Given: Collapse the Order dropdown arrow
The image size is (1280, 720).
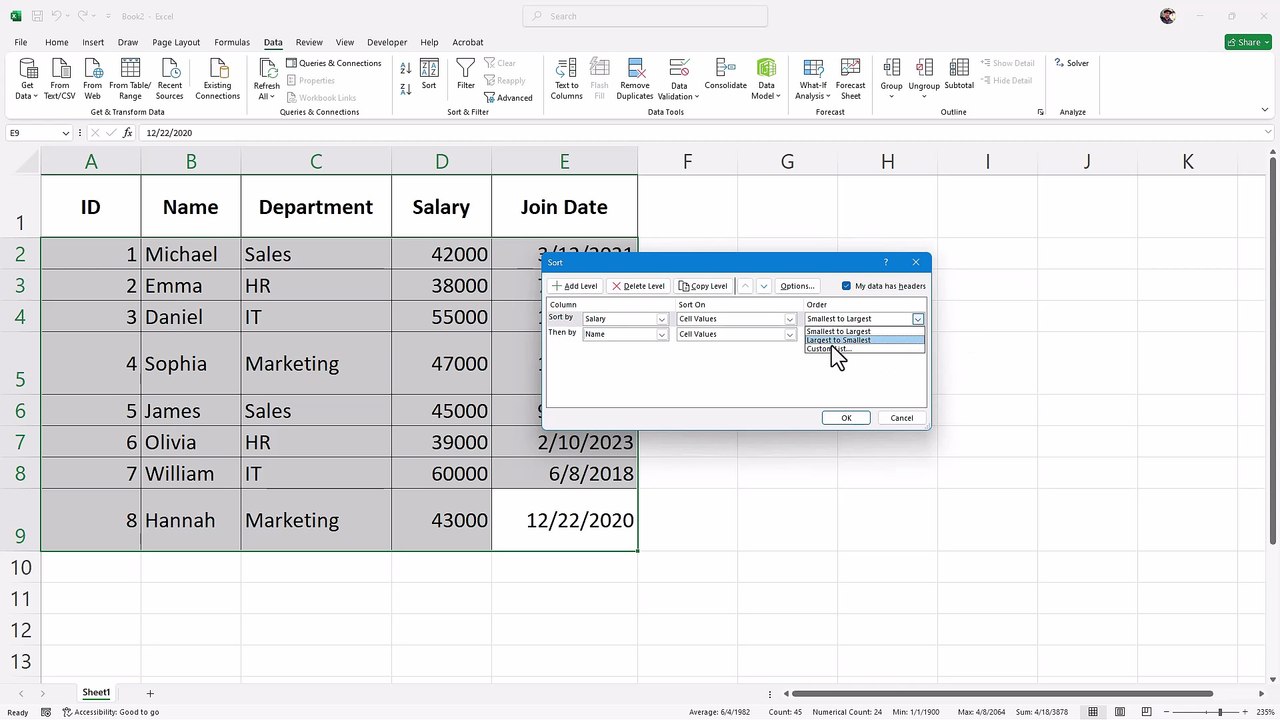Looking at the screenshot, I should 918,319.
